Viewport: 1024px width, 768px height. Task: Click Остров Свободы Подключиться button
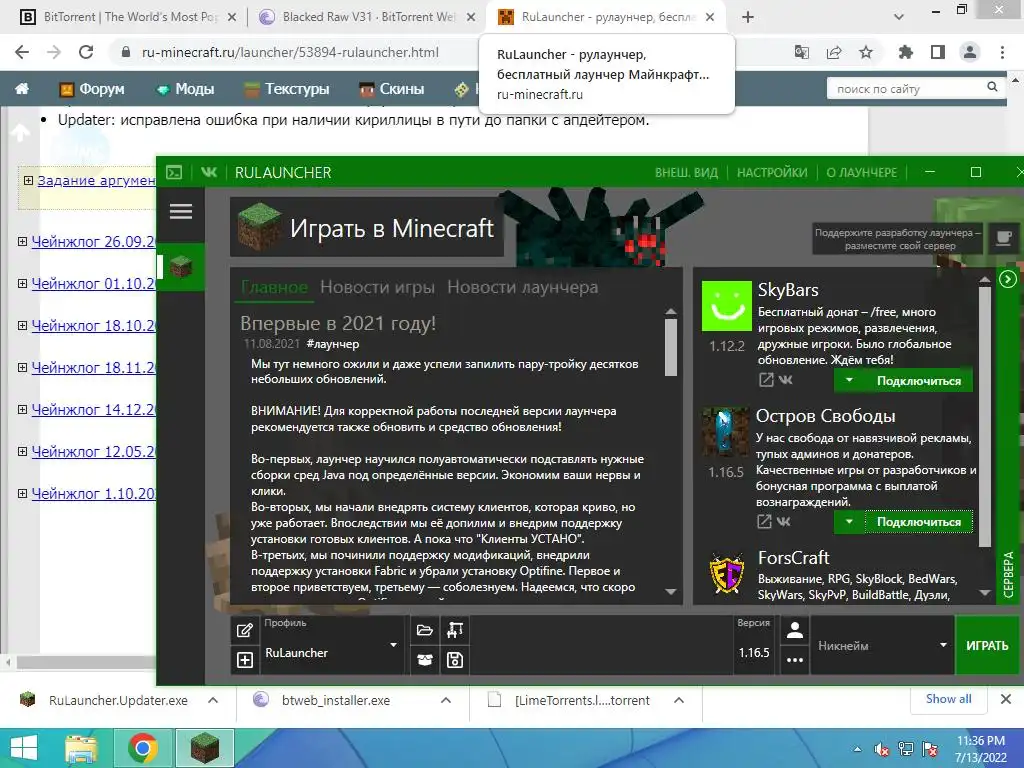[x=919, y=521]
